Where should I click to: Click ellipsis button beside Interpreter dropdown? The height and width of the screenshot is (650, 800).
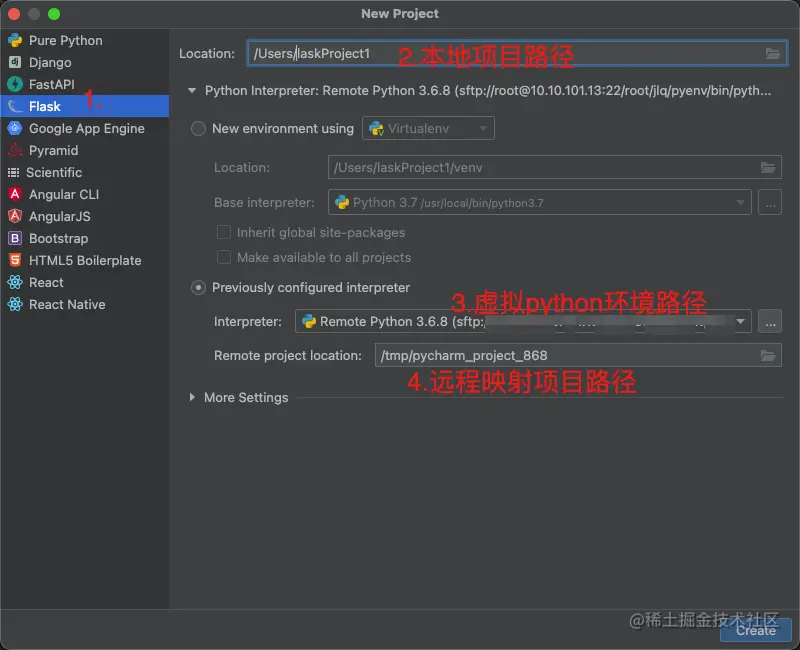(770, 321)
